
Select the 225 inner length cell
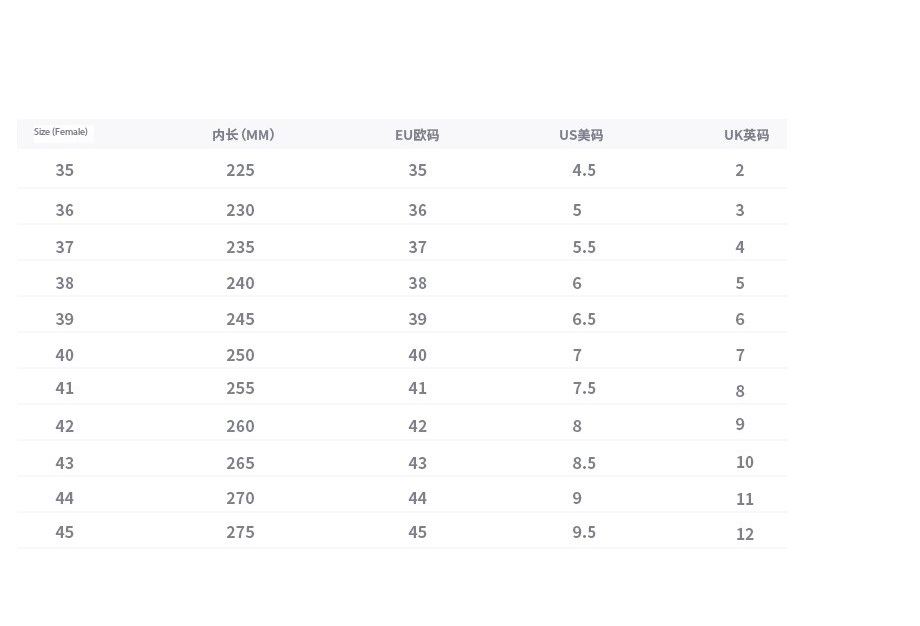click(240, 170)
